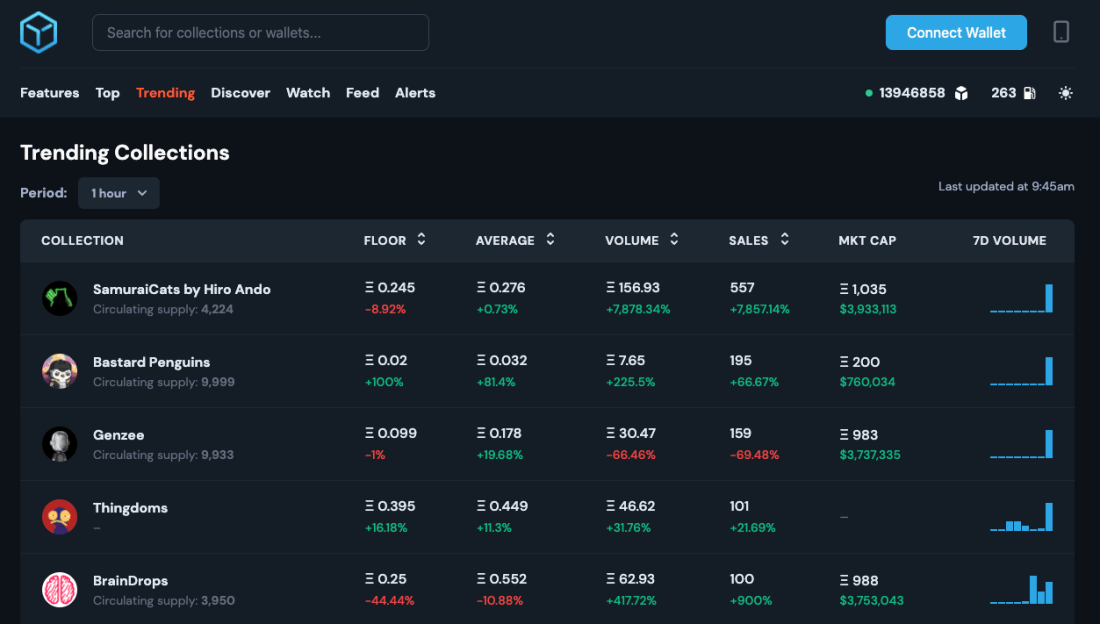
Task: Click the Thingdoms collection avatar
Action: click(60, 517)
